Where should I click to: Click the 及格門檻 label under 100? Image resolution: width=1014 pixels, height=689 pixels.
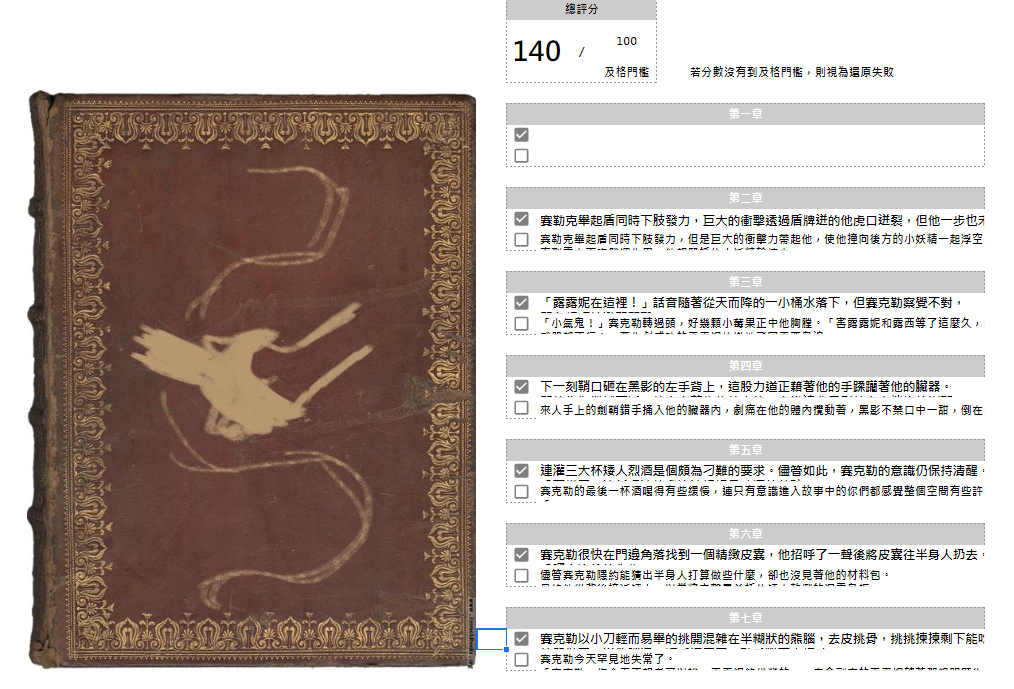point(627,72)
